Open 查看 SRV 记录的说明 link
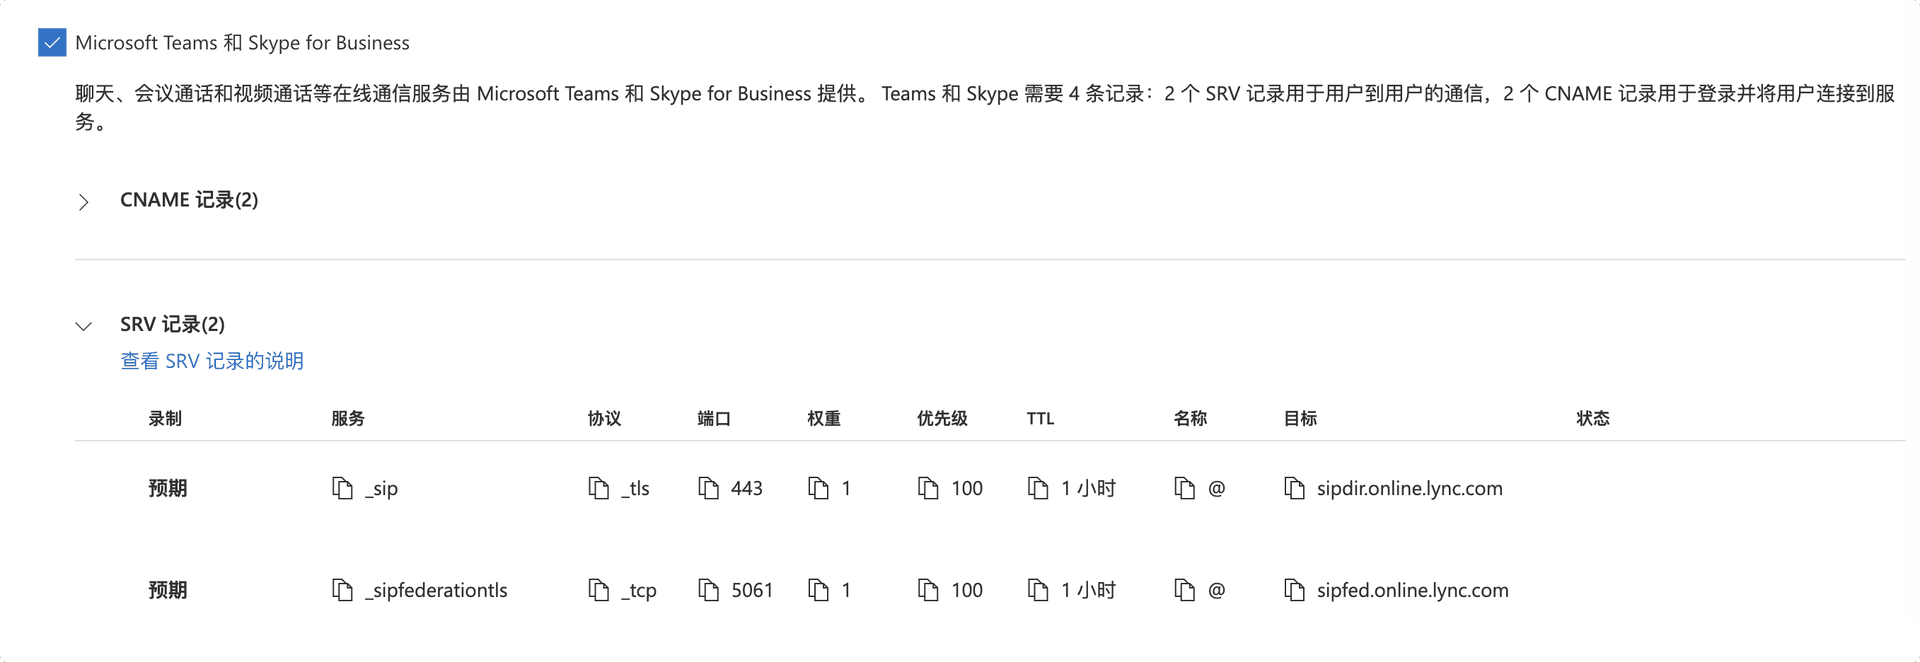1920x662 pixels. pos(212,361)
